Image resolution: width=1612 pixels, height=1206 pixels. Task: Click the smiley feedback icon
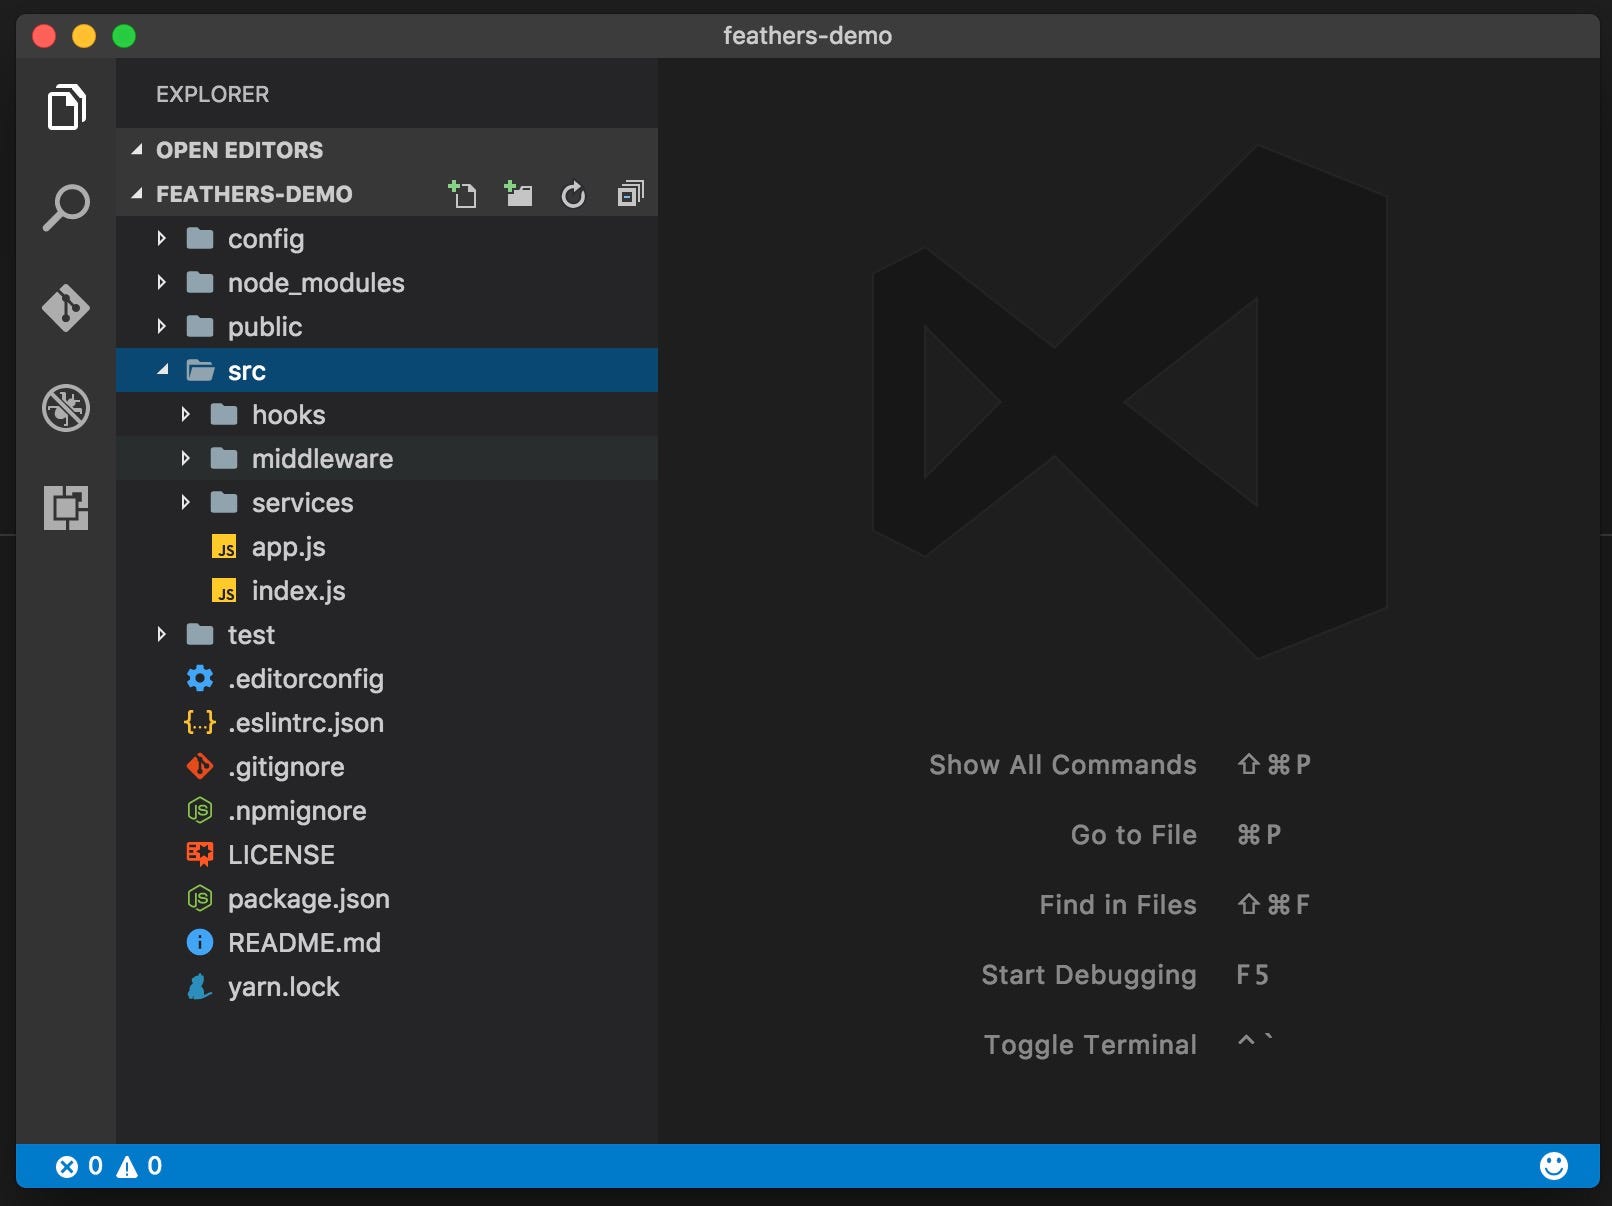[1553, 1166]
